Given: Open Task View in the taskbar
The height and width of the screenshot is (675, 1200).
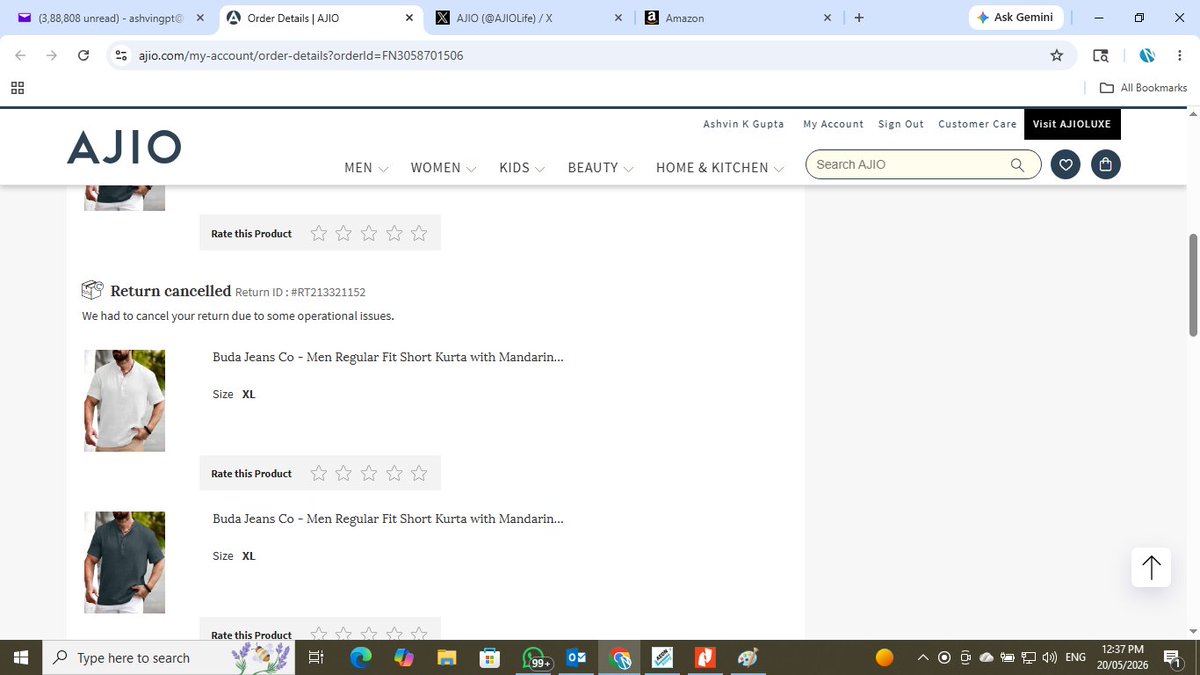Looking at the screenshot, I should click(x=315, y=658).
